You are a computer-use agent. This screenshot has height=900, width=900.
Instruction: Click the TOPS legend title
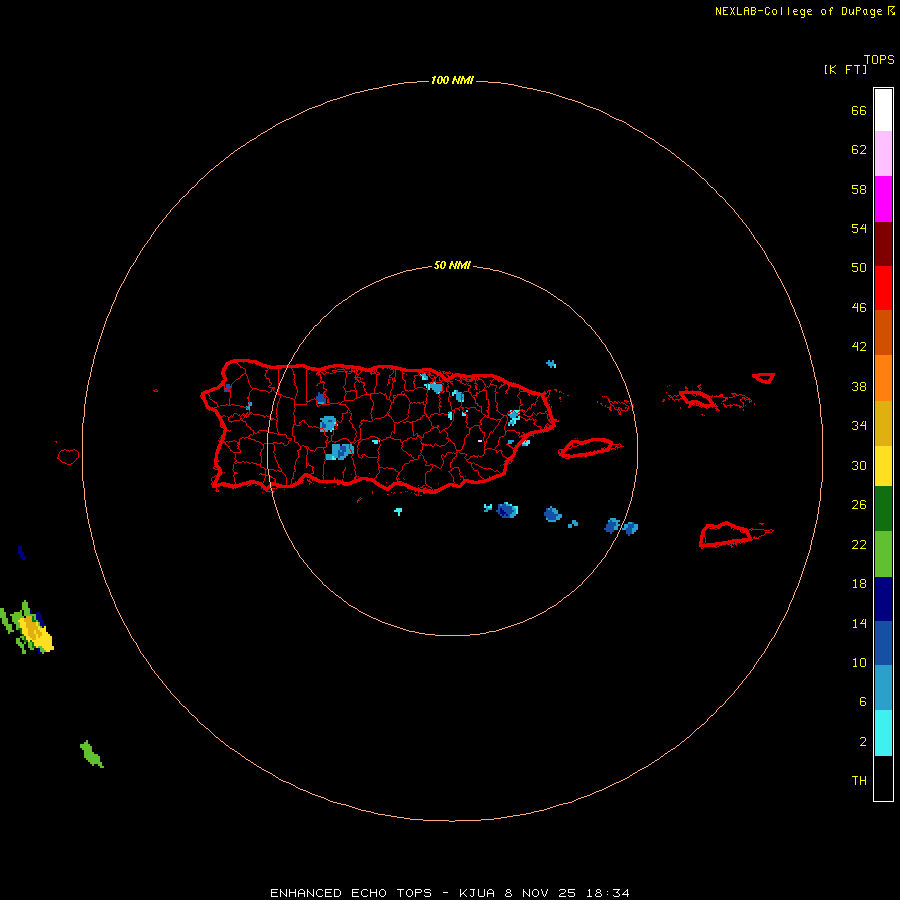point(879,59)
